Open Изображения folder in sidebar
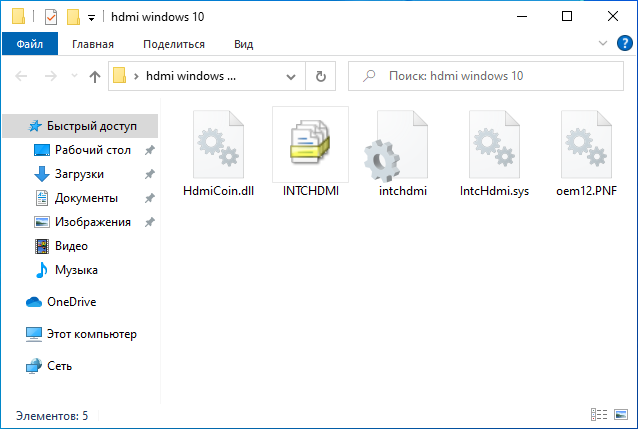The height and width of the screenshot is (429, 638). (x=93, y=222)
